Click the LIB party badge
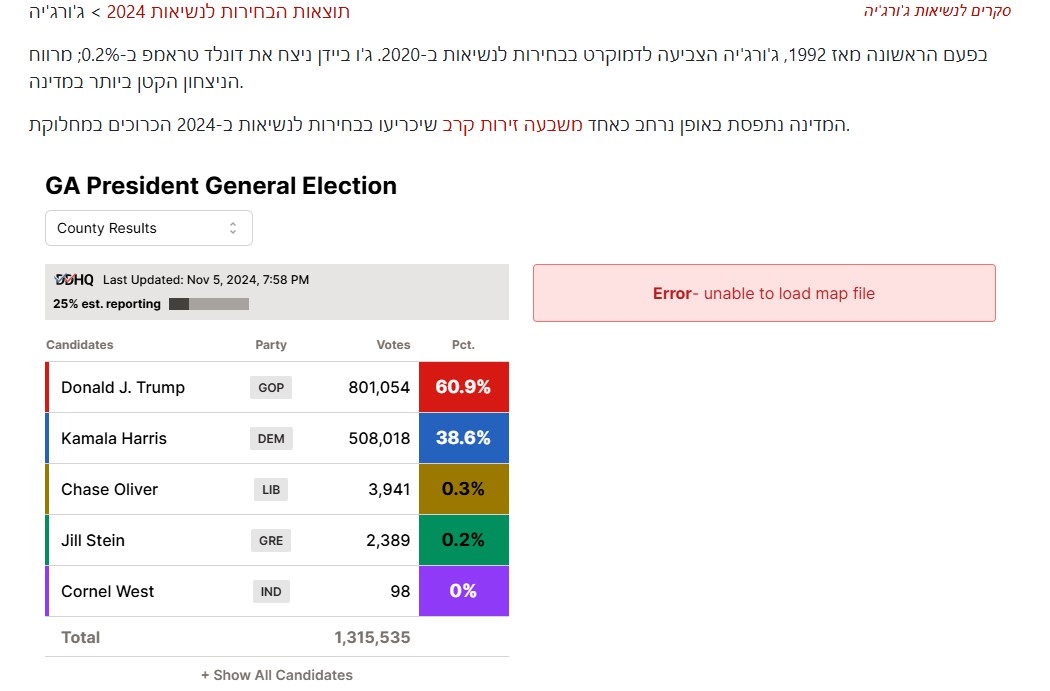 pyautogui.click(x=270, y=489)
